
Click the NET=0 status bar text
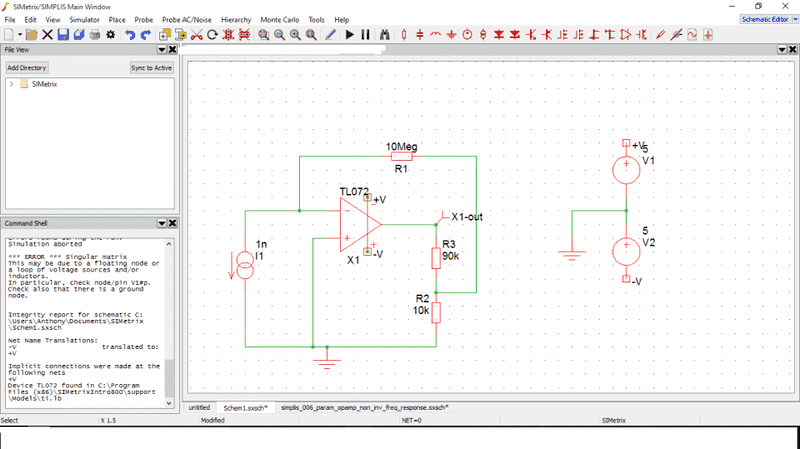[412, 420]
